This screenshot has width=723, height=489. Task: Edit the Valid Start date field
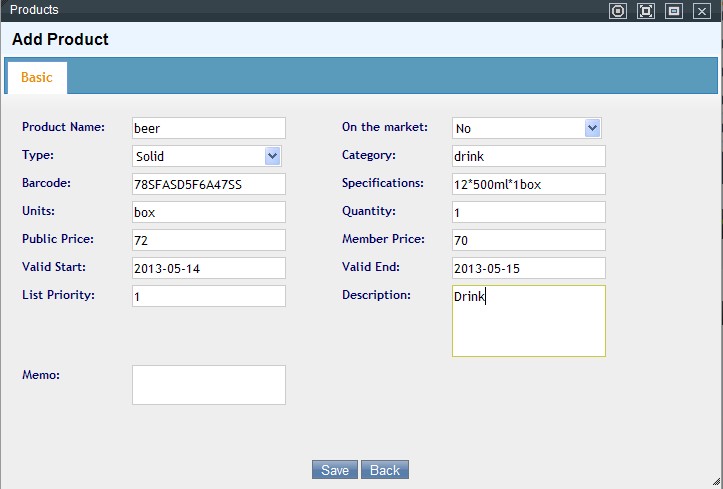tap(208, 268)
